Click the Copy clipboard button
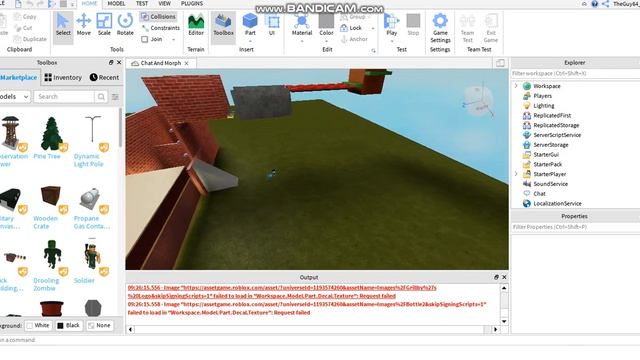Viewport: 640px width, 360px height. [25, 17]
